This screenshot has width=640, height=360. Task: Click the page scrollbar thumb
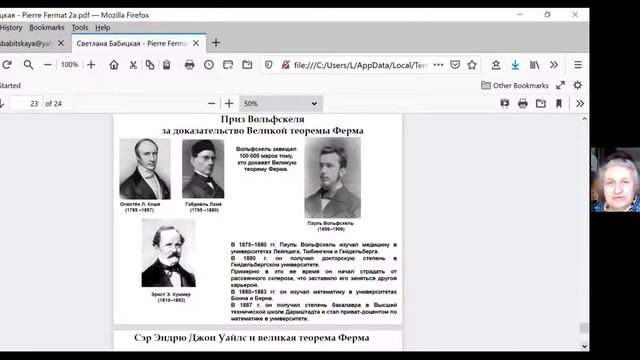[x=584, y=328]
